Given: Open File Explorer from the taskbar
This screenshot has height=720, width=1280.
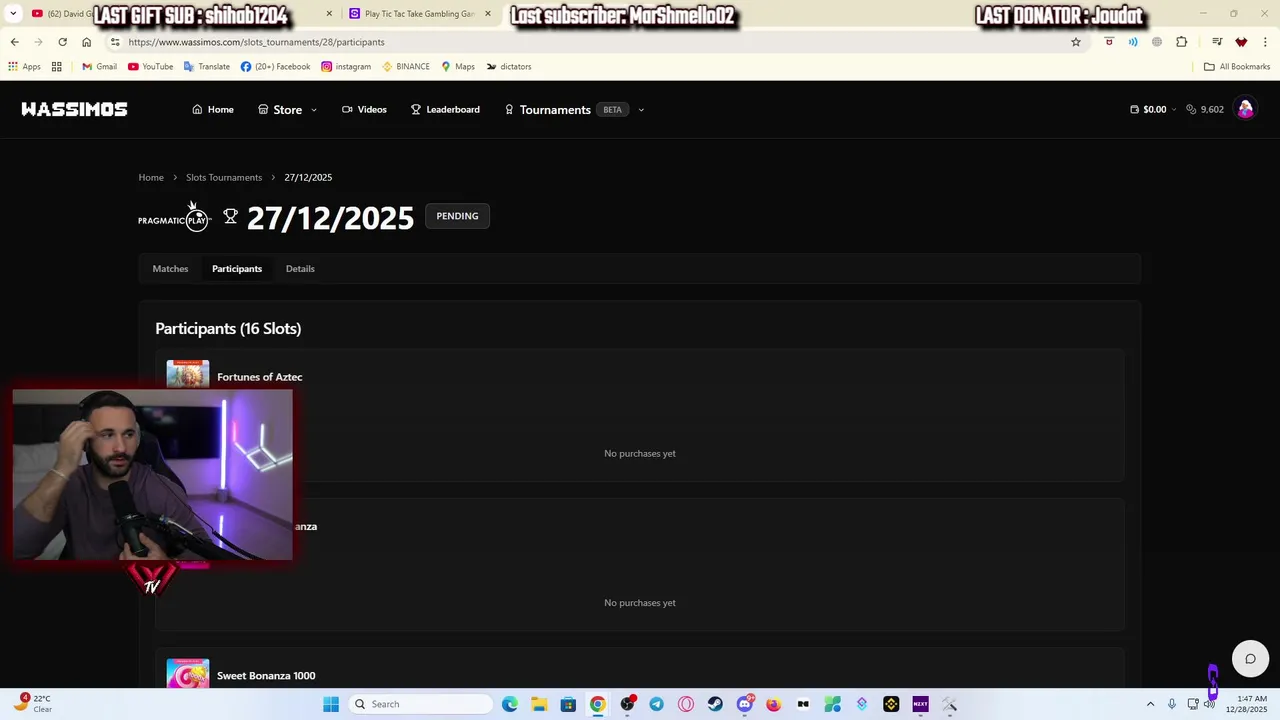Looking at the screenshot, I should pyautogui.click(x=539, y=704).
